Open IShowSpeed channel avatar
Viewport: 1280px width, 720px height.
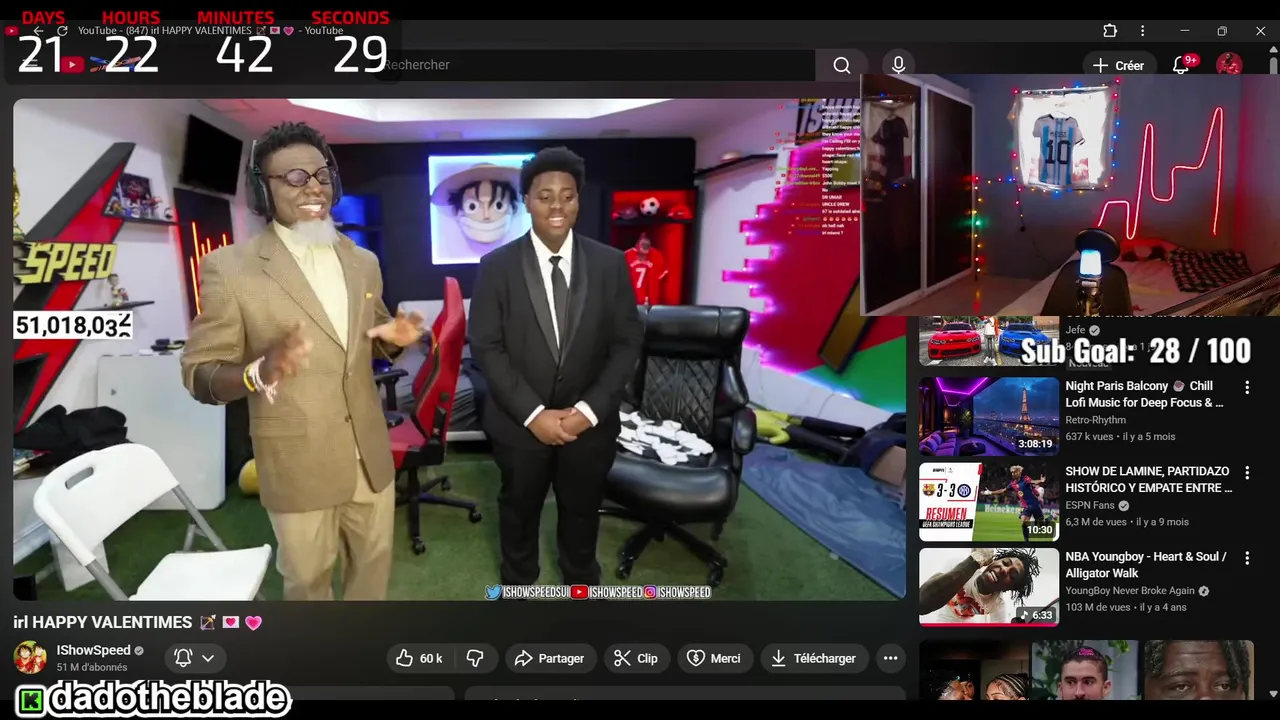tap(30, 658)
